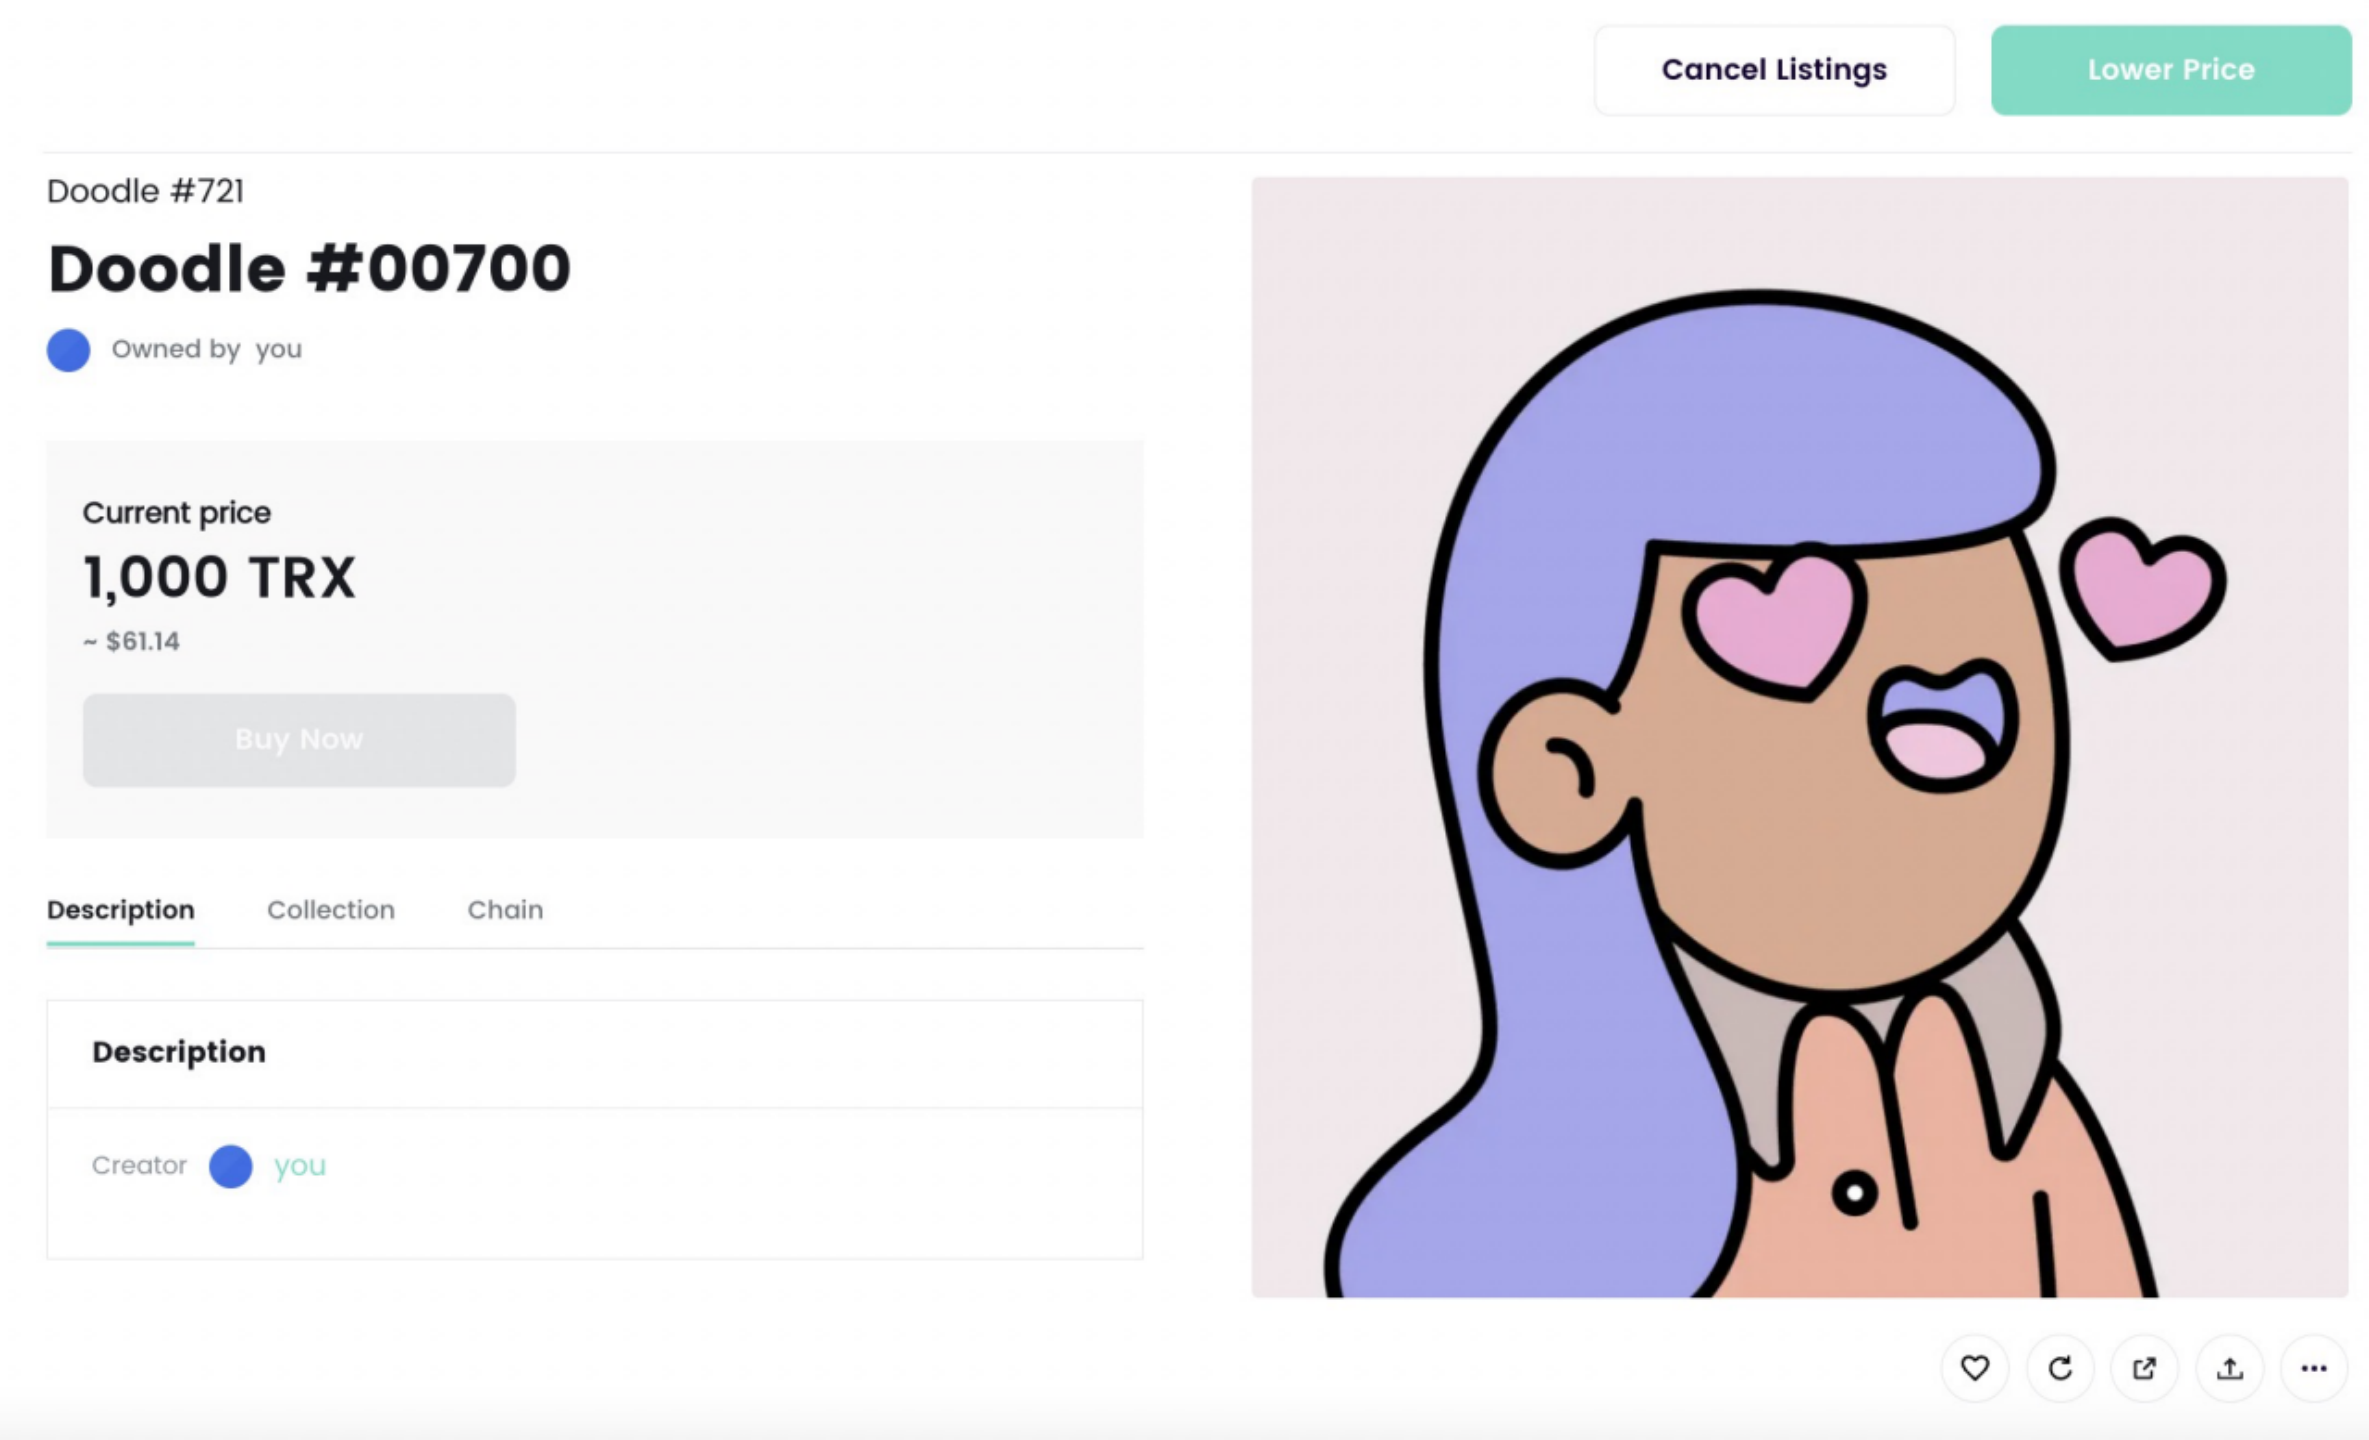The image size is (2369, 1440).
Task: Click the 1,000 TRX current price
Action: click(x=219, y=578)
